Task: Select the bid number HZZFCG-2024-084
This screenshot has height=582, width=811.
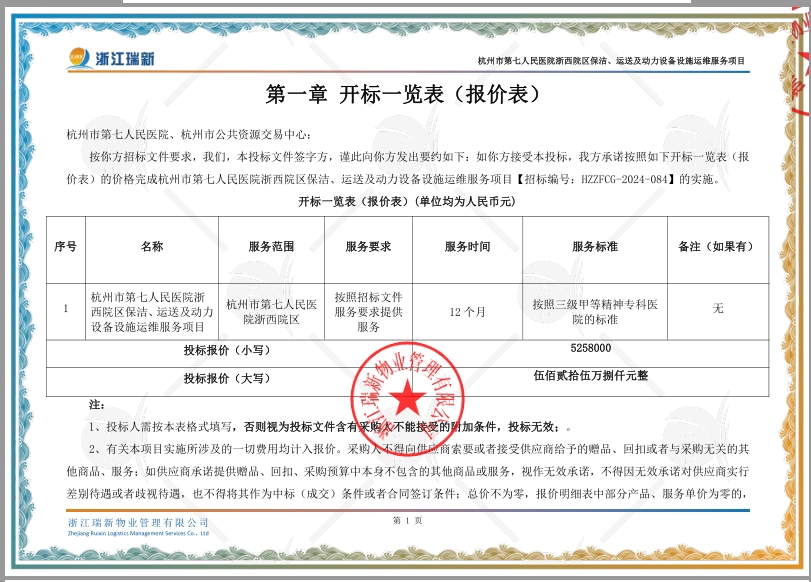Action: pyautogui.click(x=625, y=180)
